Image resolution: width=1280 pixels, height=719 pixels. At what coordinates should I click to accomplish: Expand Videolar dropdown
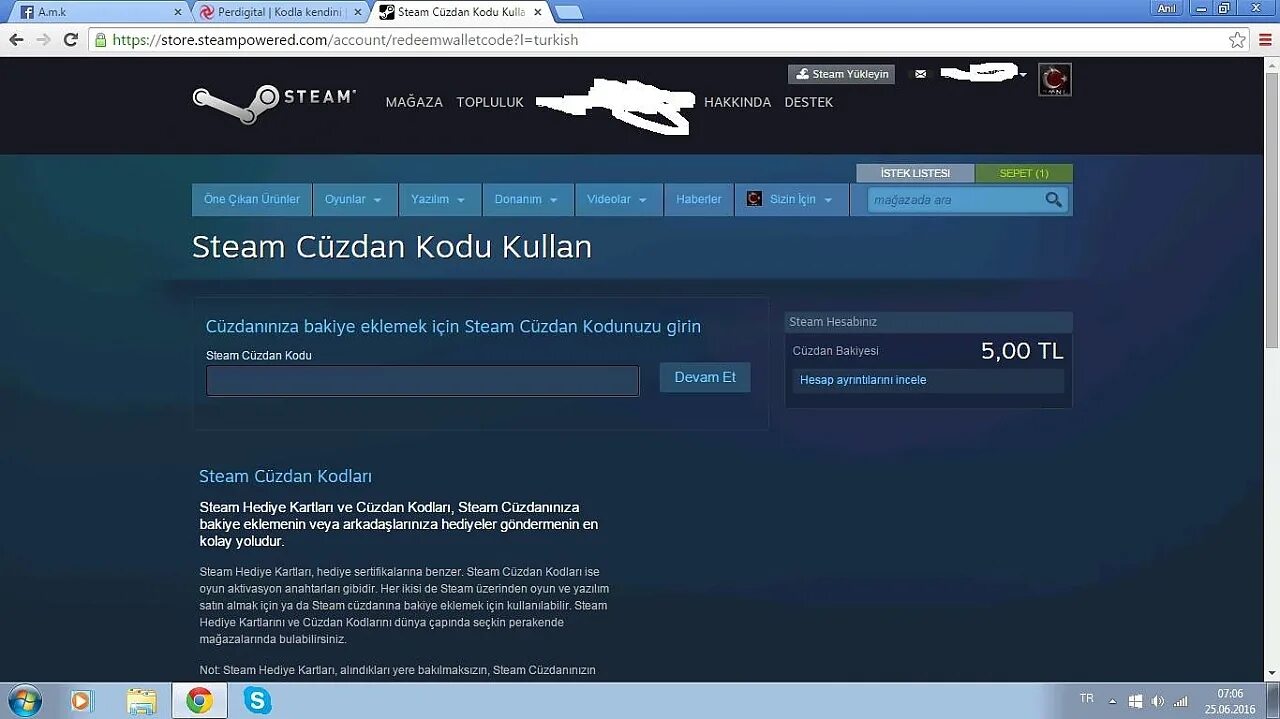(619, 199)
